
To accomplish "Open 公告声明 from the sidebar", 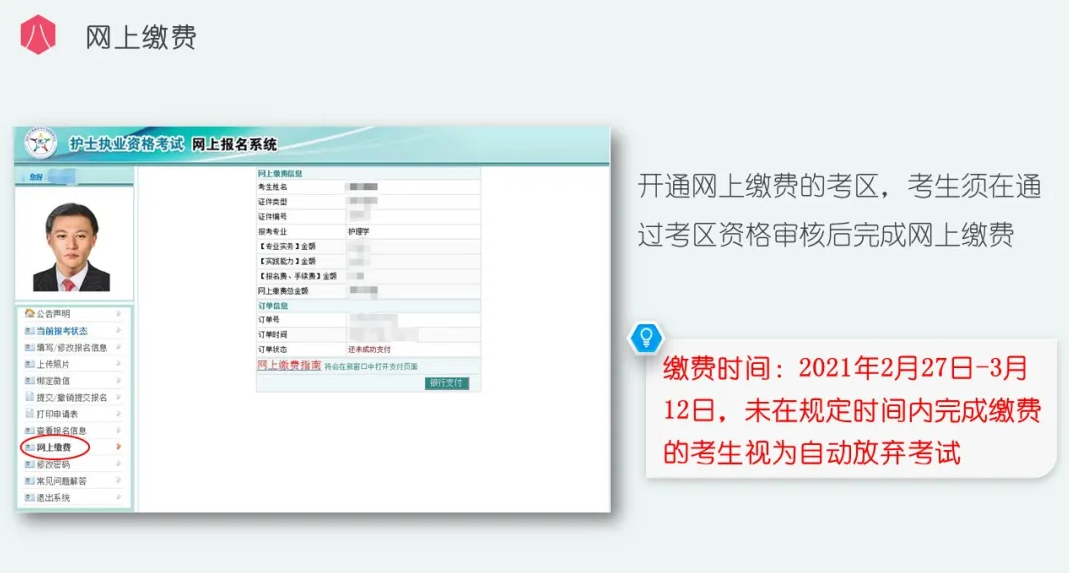I will point(54,314).
